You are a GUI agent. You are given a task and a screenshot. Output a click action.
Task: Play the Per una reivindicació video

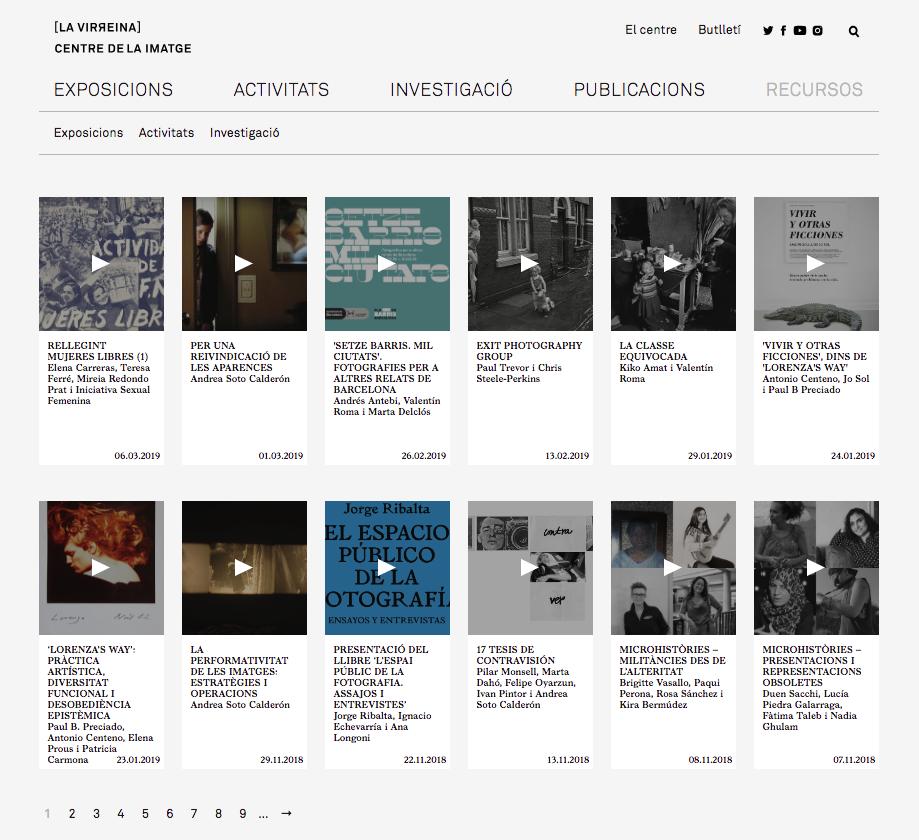(244, 264)
